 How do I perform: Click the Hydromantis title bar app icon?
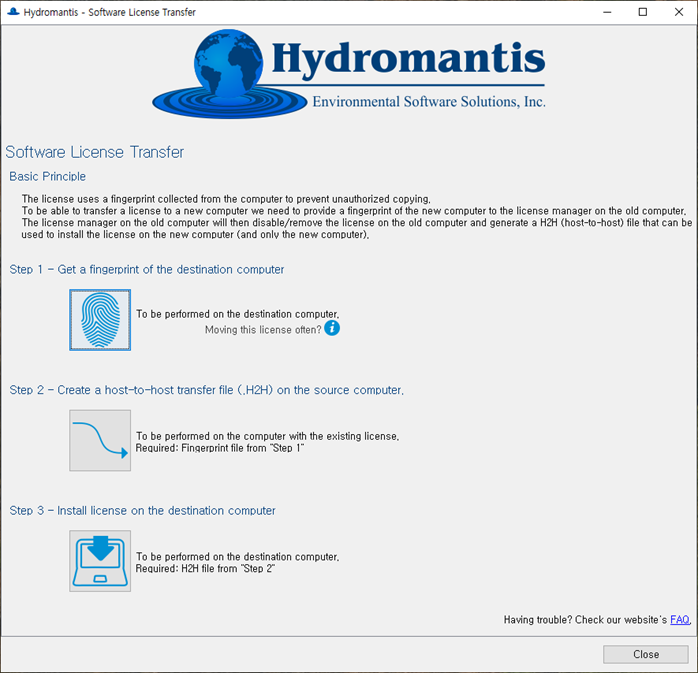click(x=13, y=12)
